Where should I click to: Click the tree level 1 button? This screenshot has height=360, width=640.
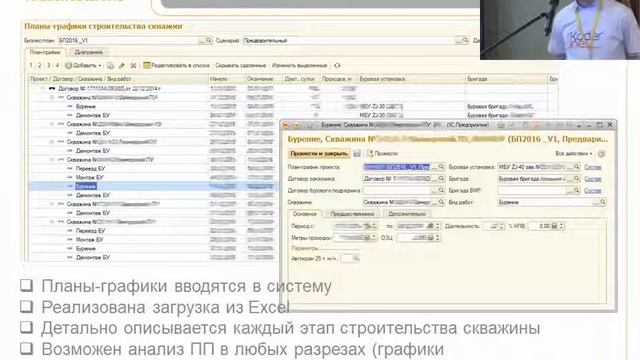31,65
